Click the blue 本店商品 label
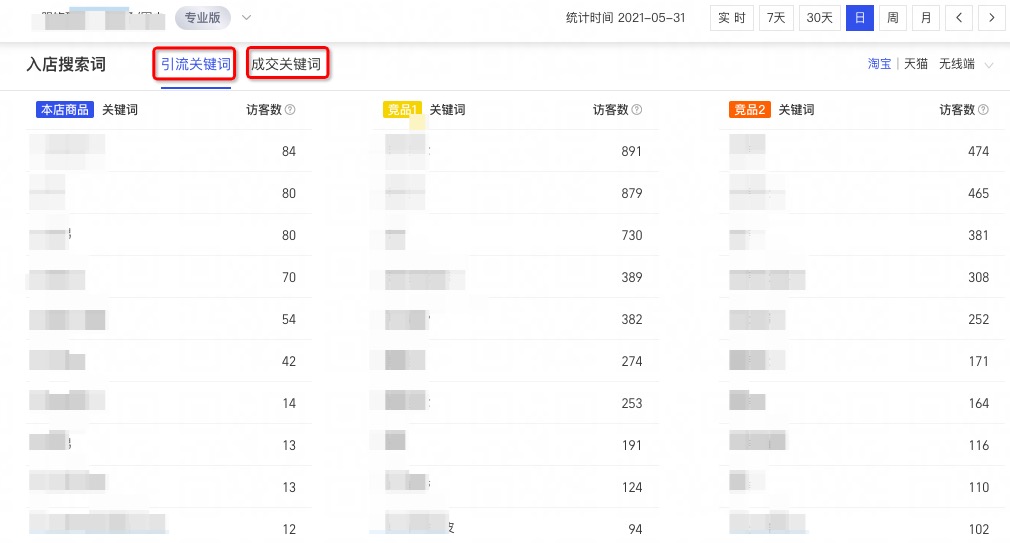The height and width of the screenshot is (543, 1010). [64, 110]
